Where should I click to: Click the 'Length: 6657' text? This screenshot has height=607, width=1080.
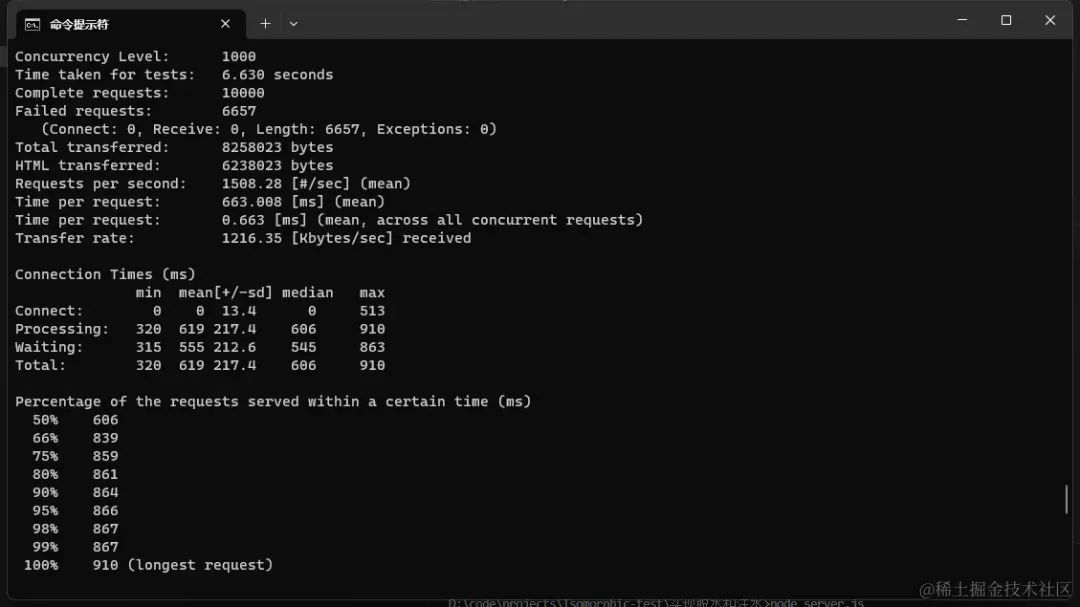pyautogui.click(x=307, y=129)
